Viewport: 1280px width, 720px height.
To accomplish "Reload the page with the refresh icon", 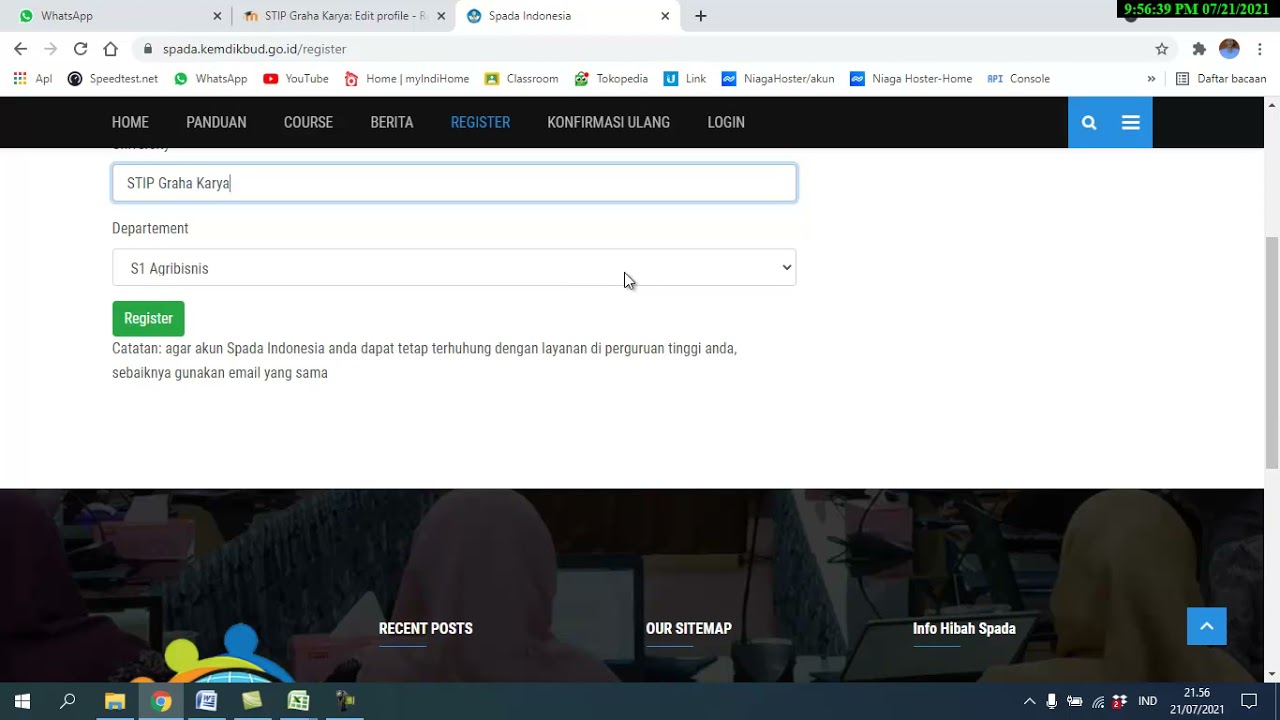I will pyautogui.click(x=80, y=48).
